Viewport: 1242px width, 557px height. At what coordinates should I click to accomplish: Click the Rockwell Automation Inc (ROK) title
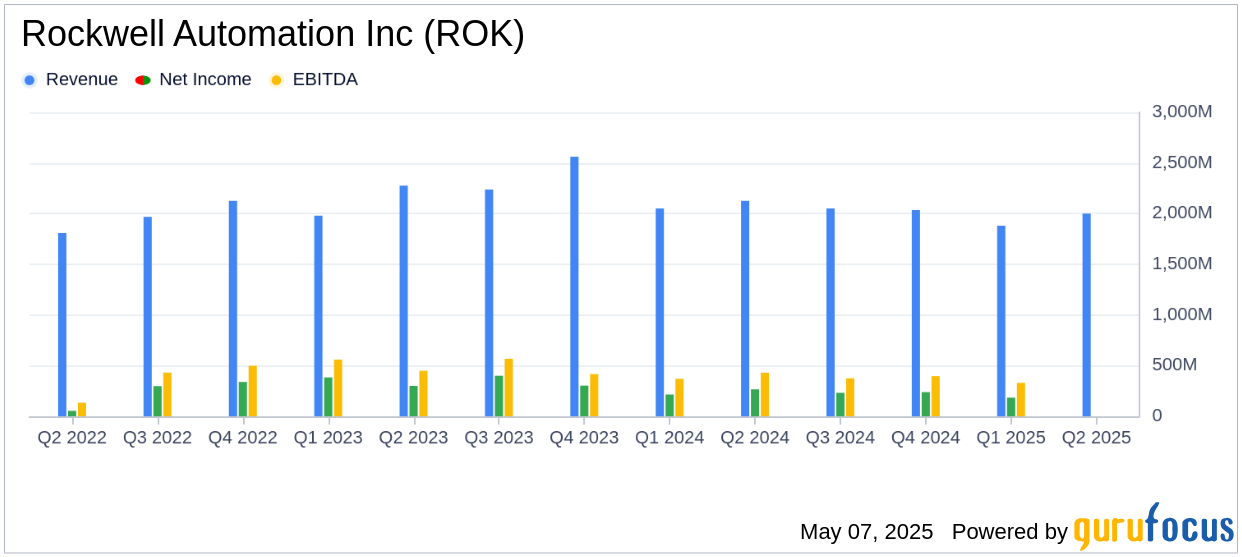coord(272,35)
